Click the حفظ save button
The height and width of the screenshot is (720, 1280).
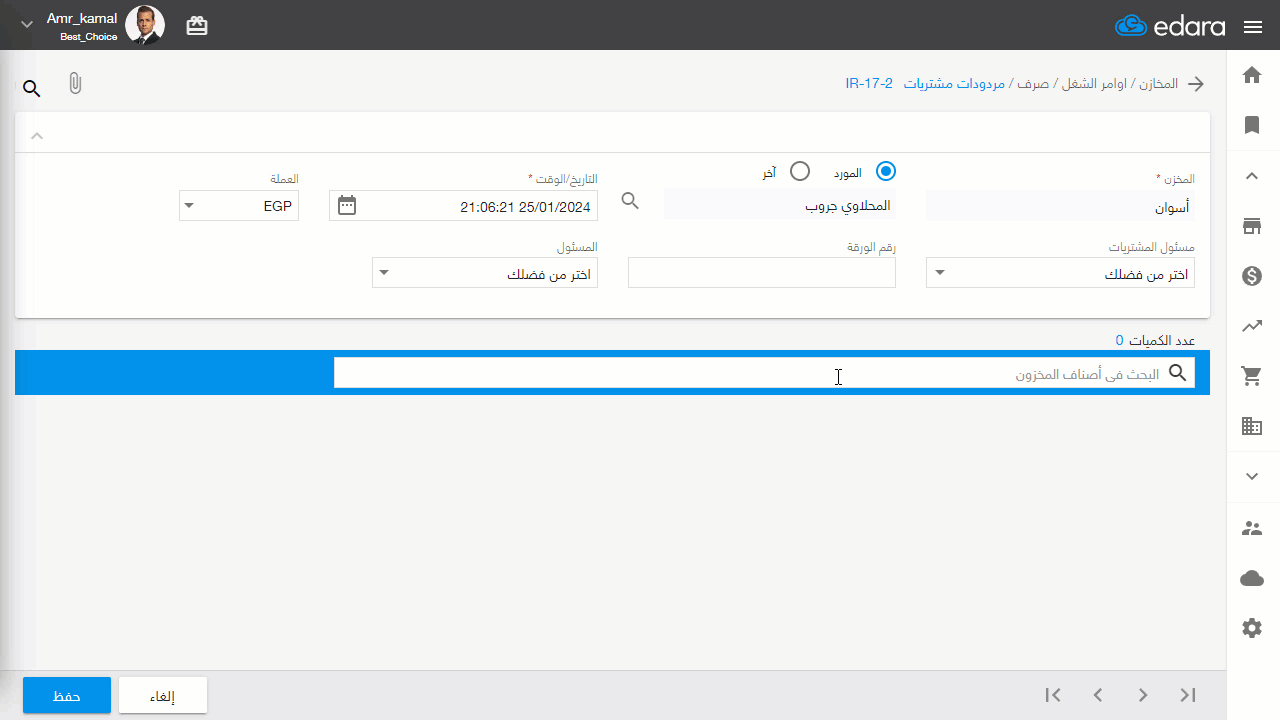[67, 695]
